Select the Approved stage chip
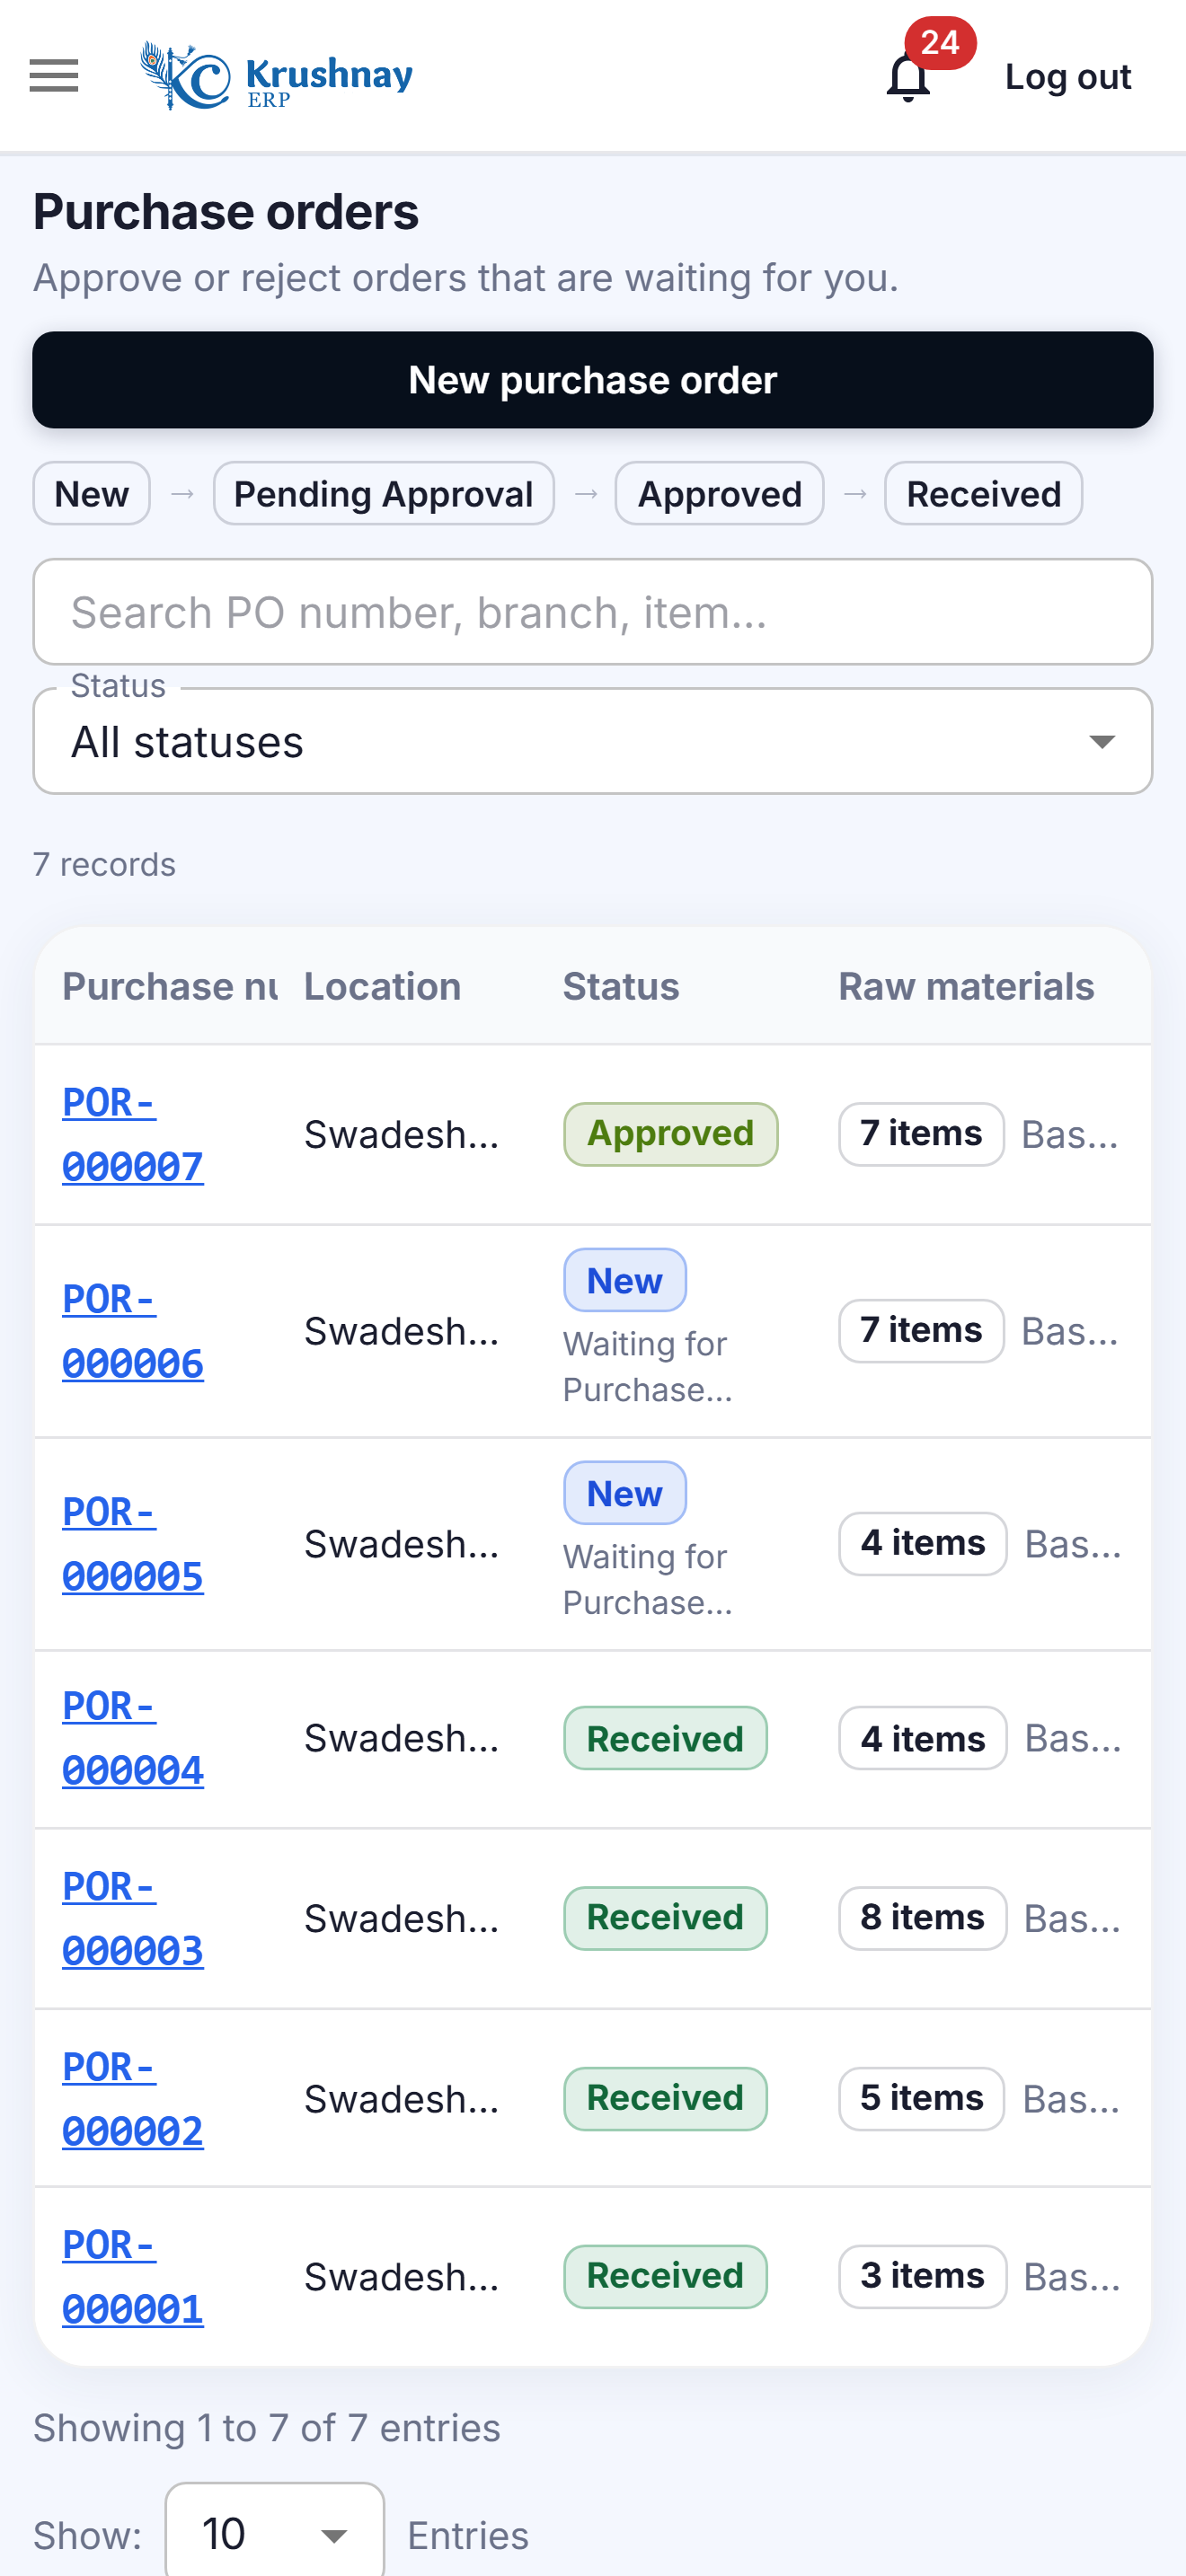 point(720,493)
